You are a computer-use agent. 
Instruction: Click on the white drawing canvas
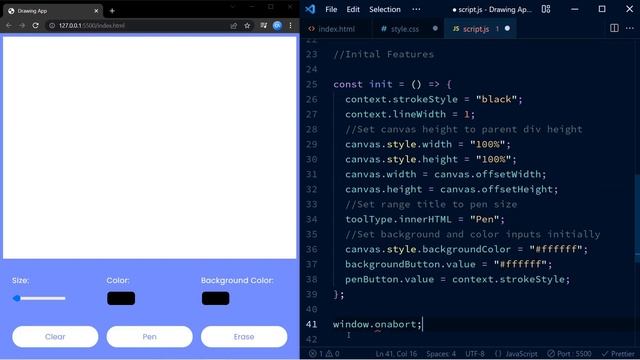(x=149, y=148)
